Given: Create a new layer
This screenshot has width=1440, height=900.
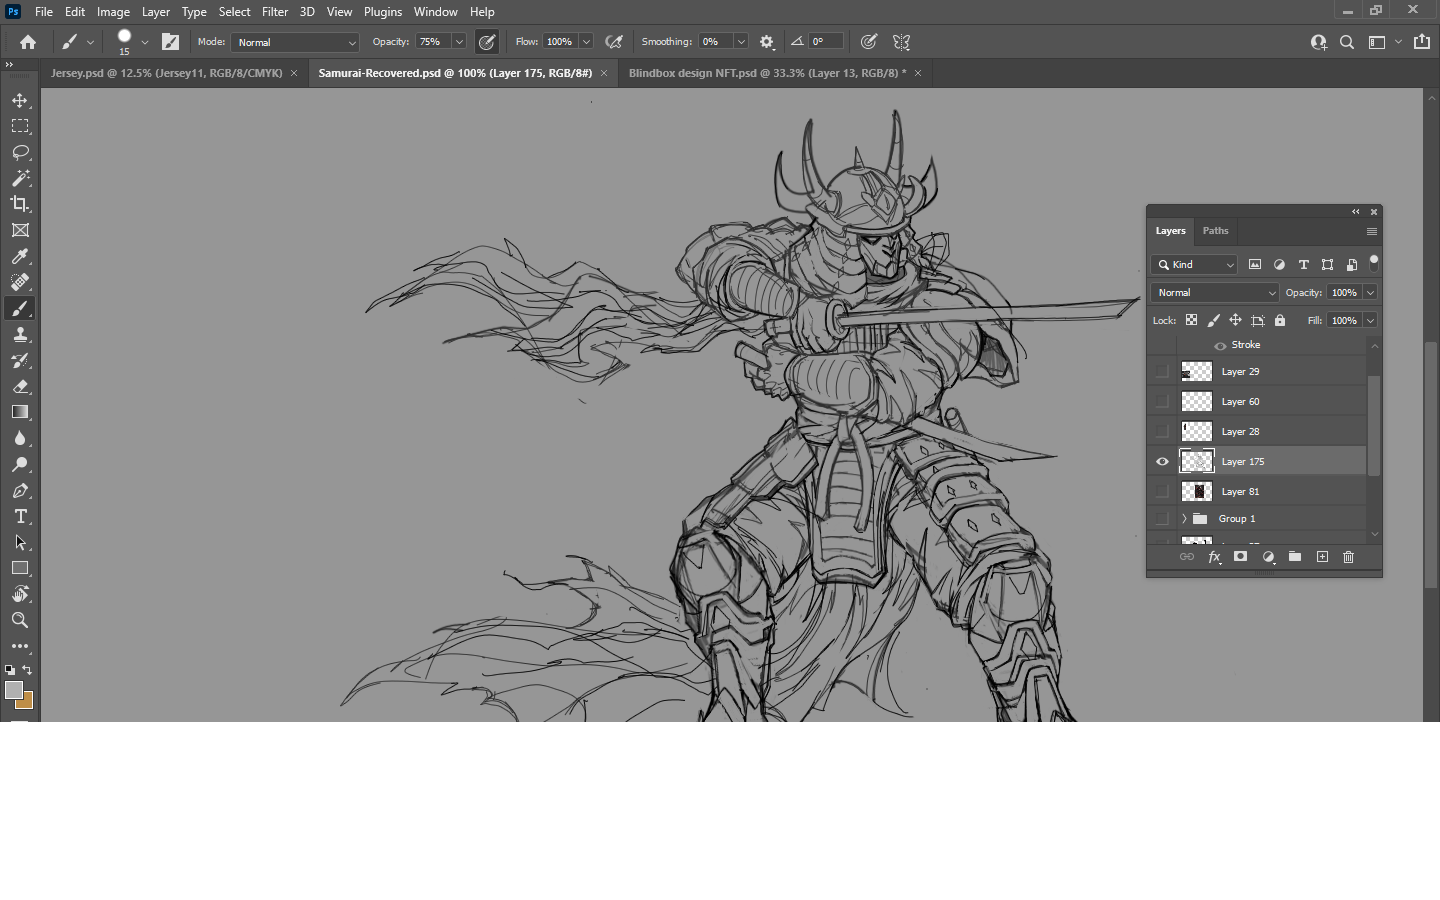Looking at the screenshot, I should [1322, 557].
